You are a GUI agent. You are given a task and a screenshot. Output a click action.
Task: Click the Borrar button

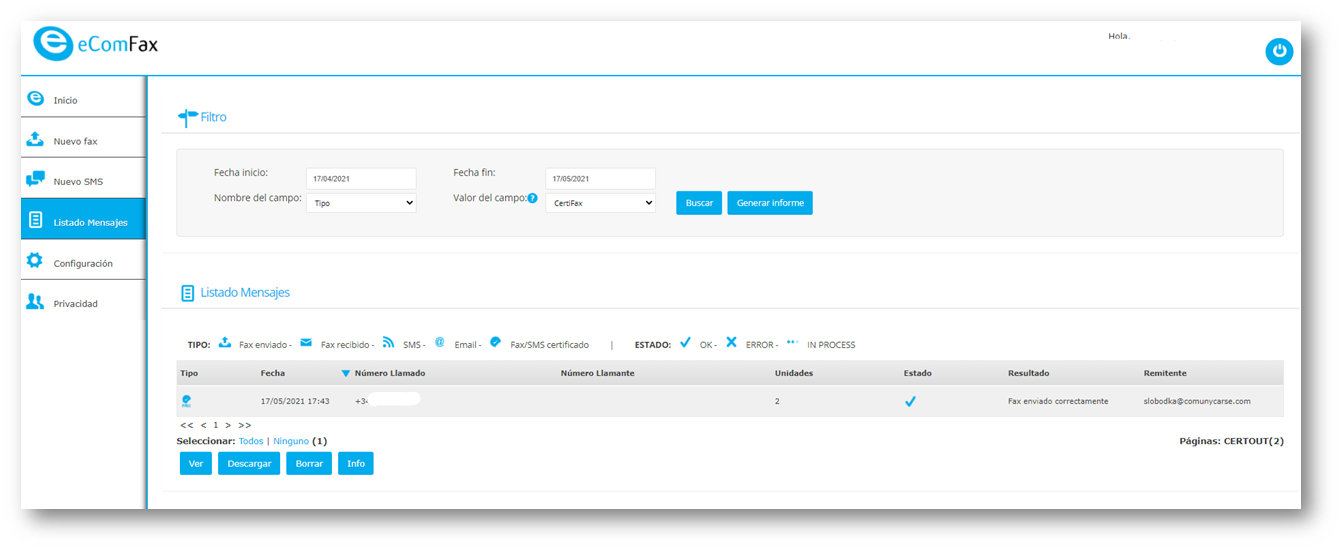click(309, 463)
